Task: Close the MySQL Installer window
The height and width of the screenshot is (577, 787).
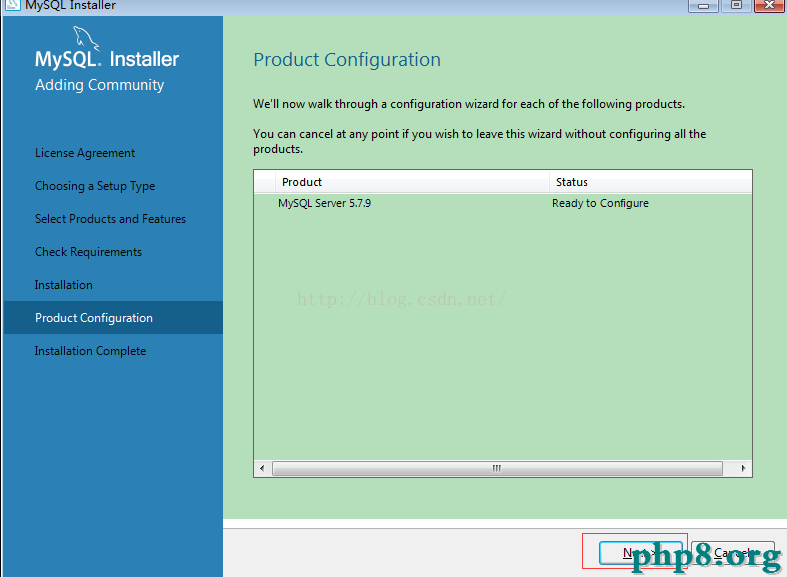Action: coord(769,6)
